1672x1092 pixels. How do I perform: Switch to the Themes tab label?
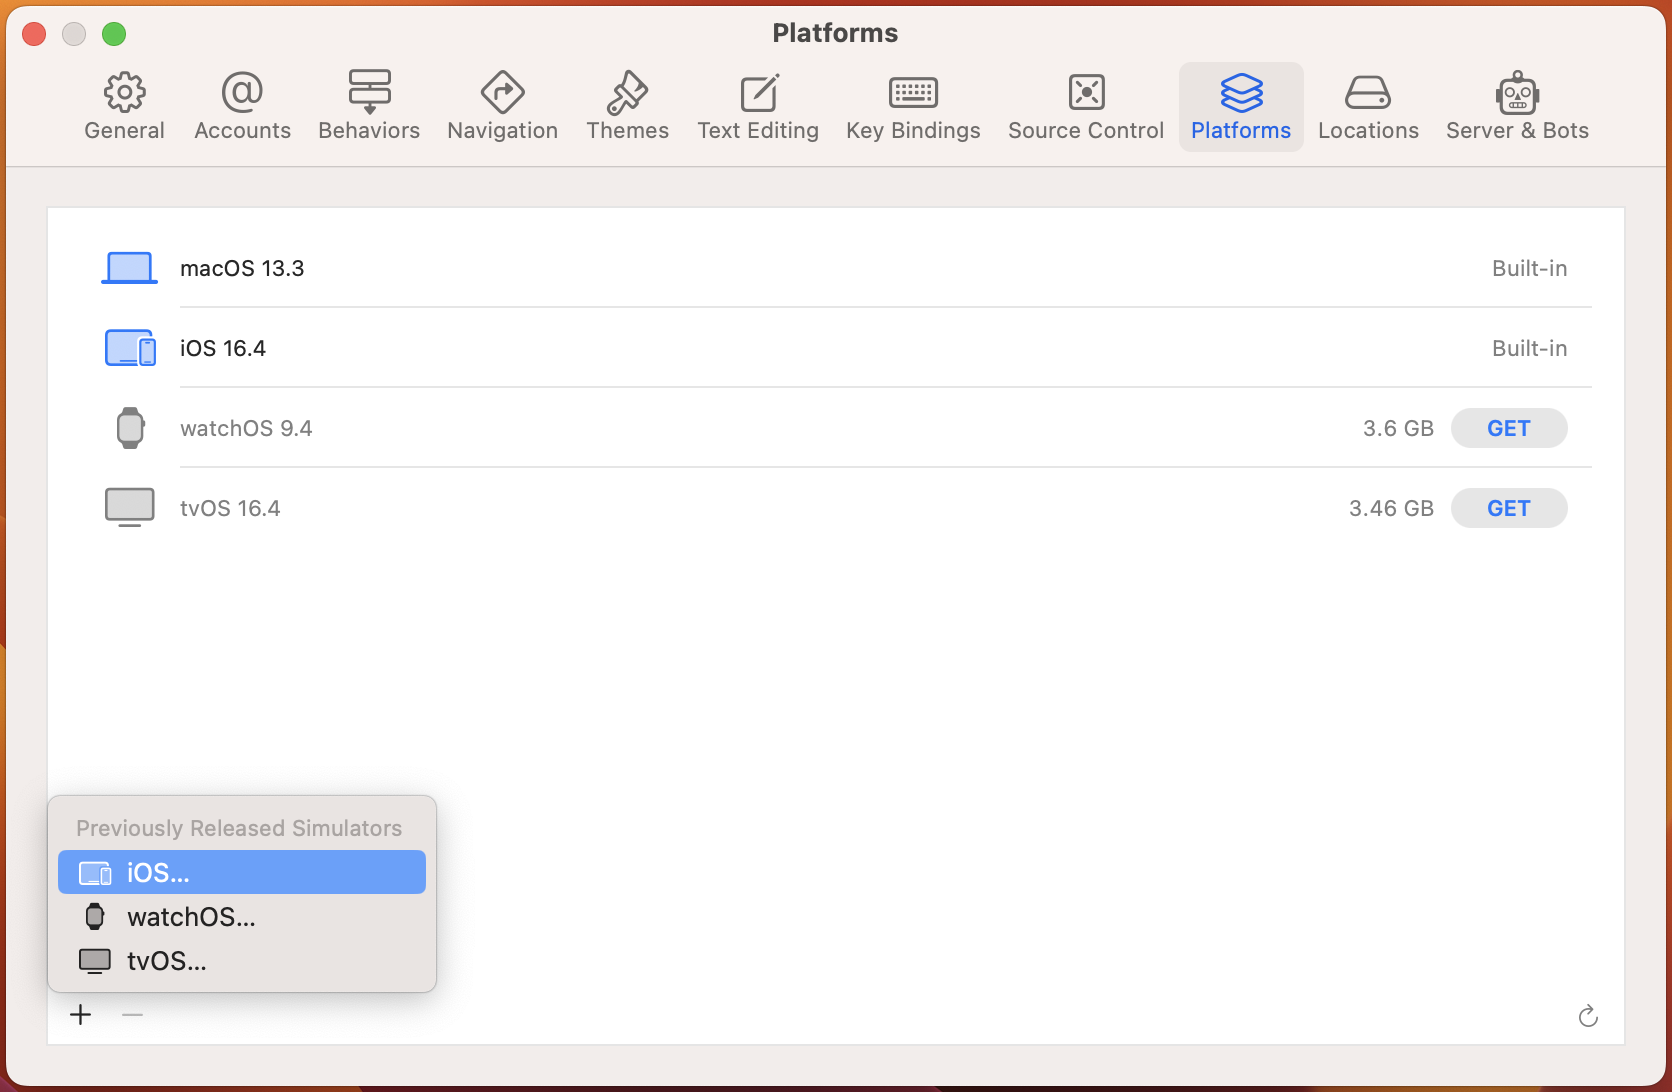click(x=627, y=130)
